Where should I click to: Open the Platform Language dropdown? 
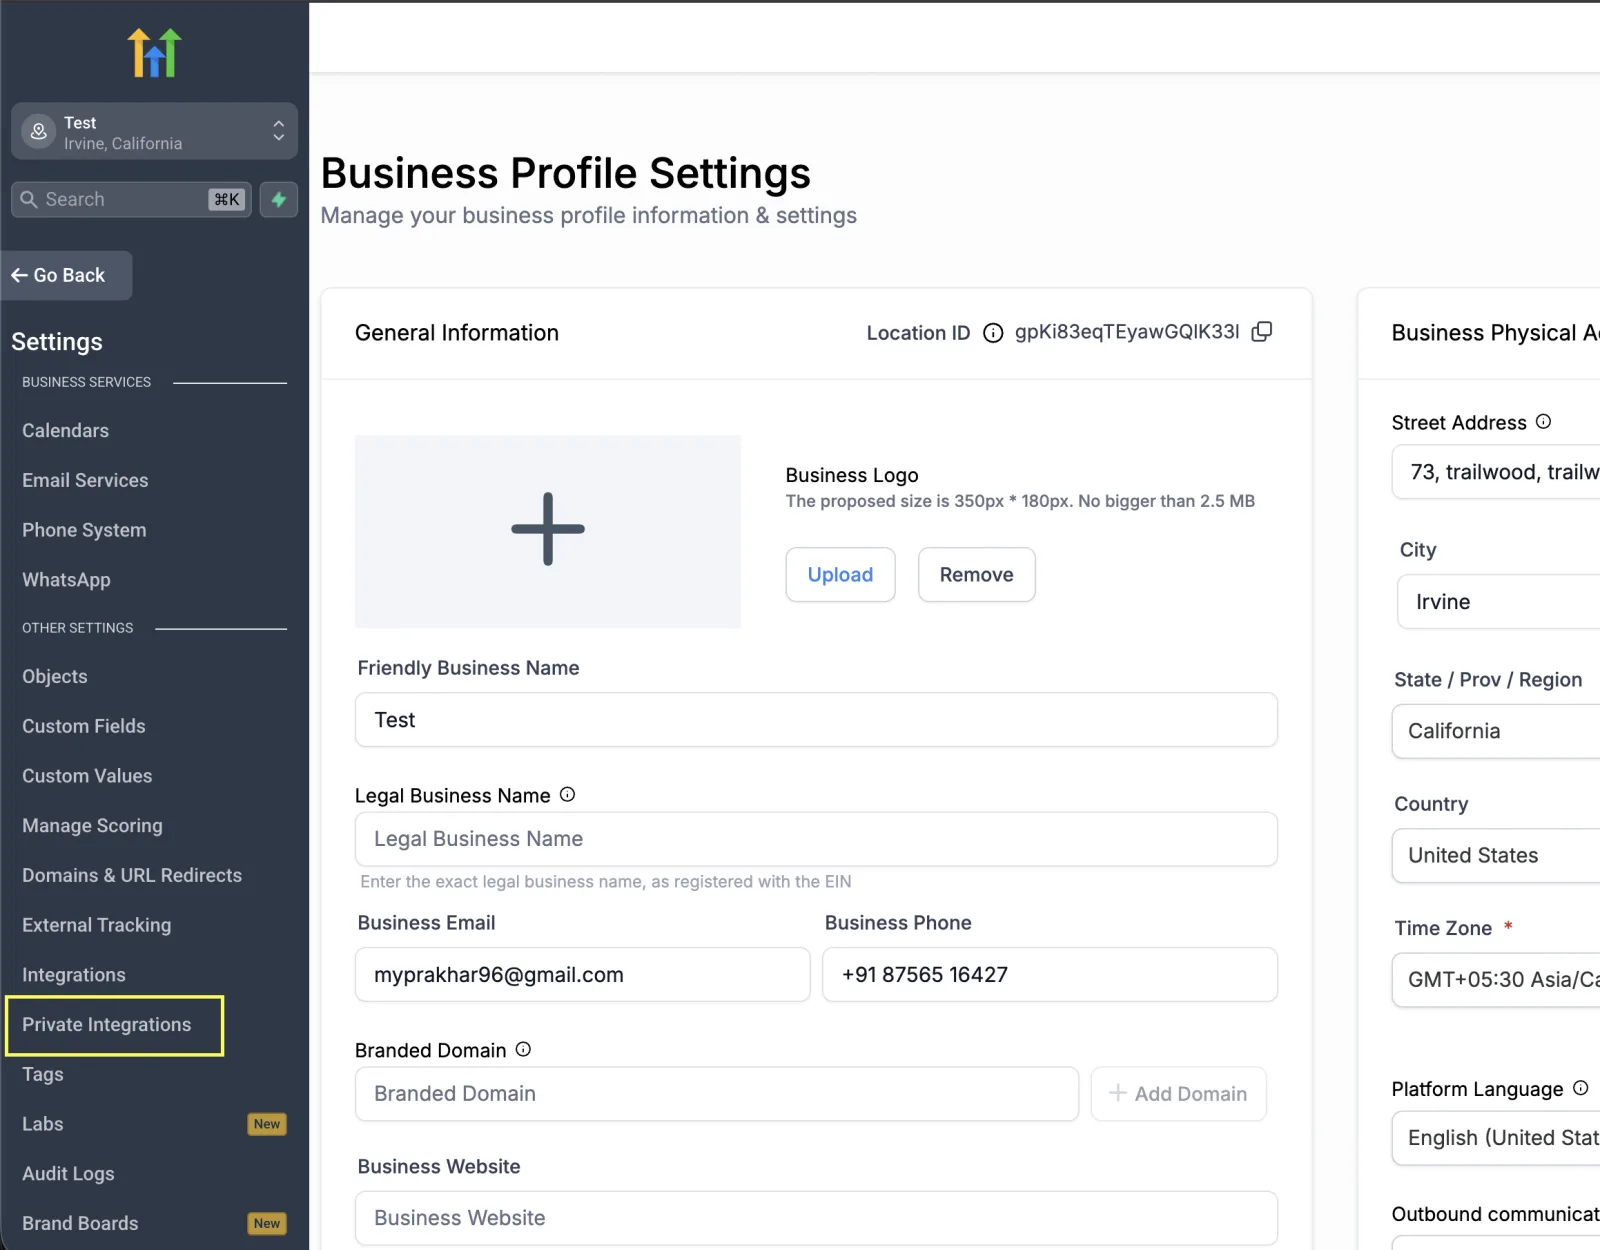[1496, 1138]
